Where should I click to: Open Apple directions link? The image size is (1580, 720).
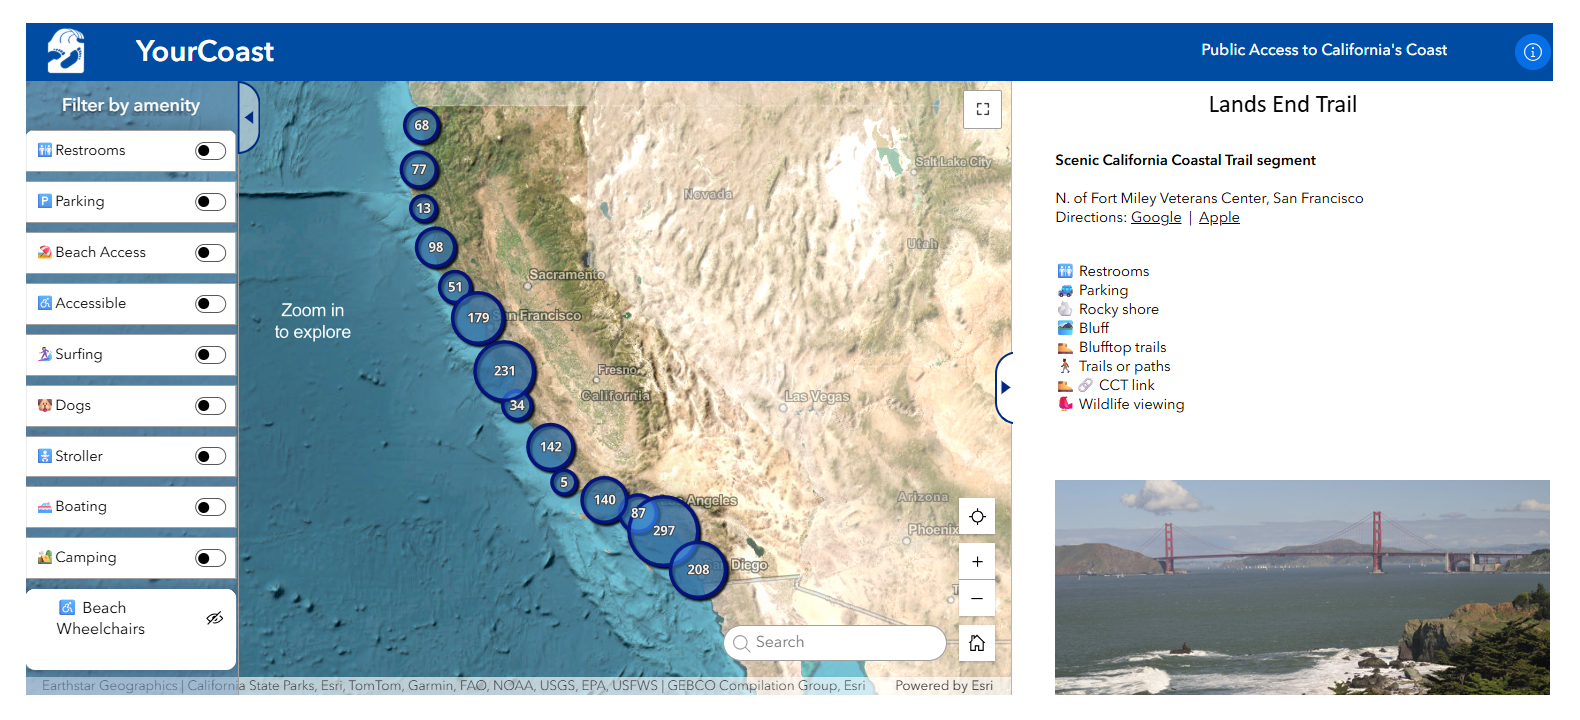click(1218, 218)
